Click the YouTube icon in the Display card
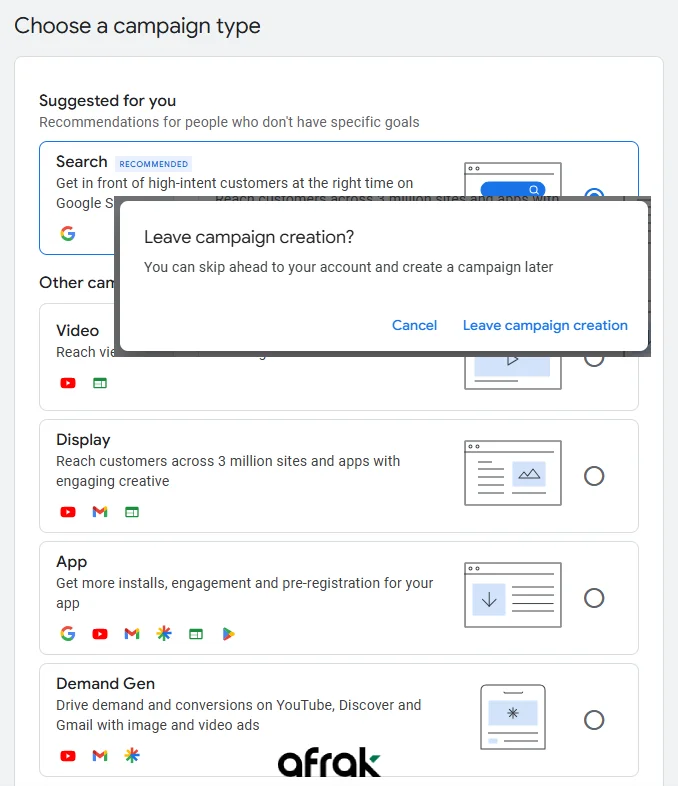This screenshot has height=786, width=678. 68,512
